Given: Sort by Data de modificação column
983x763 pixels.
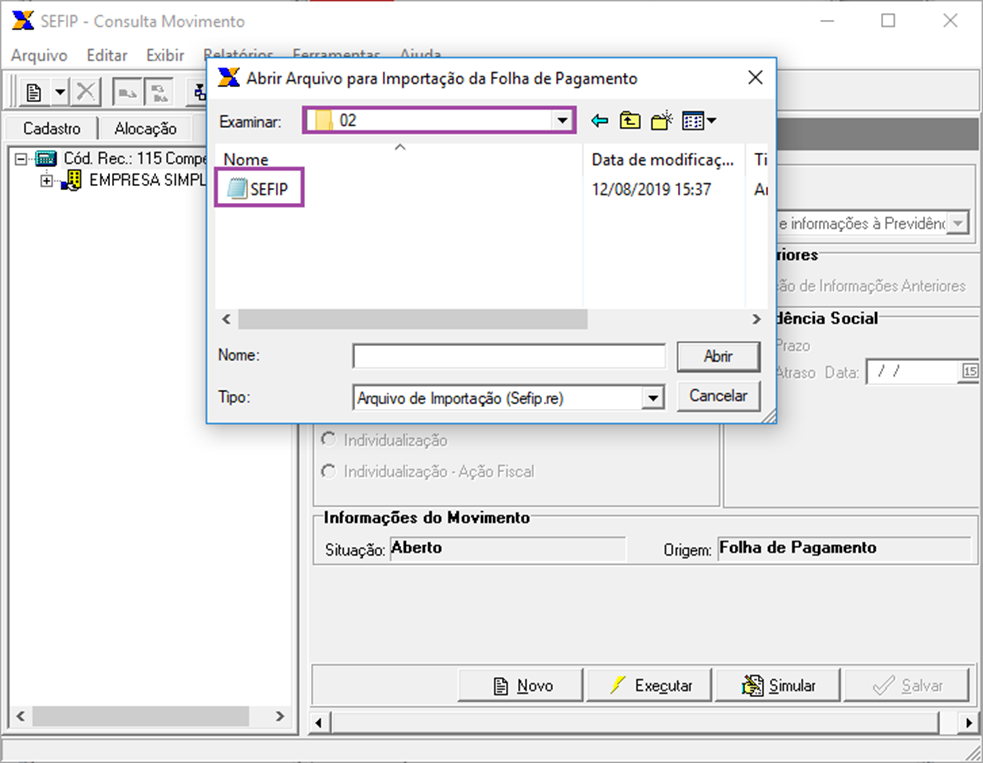Looking at the screenshot, I should (663, 159).
